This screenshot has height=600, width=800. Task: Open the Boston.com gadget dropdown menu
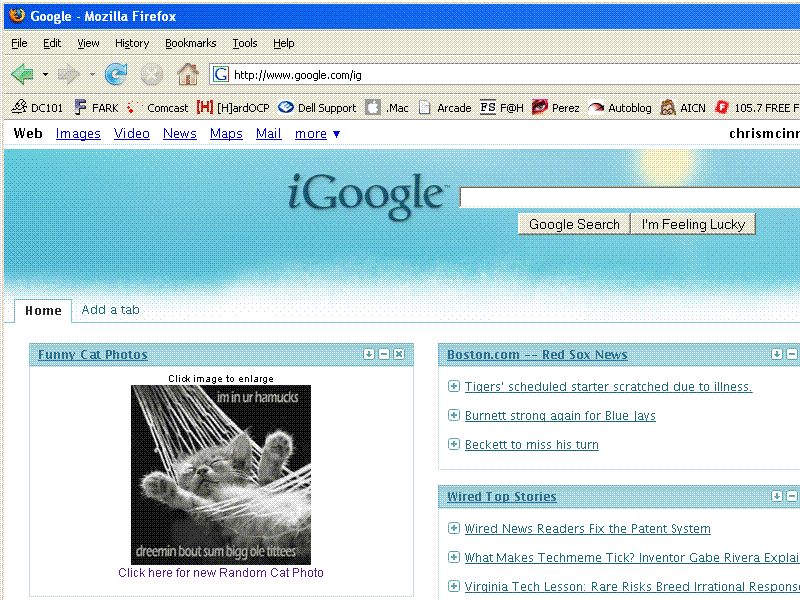[x=777, y=355]
